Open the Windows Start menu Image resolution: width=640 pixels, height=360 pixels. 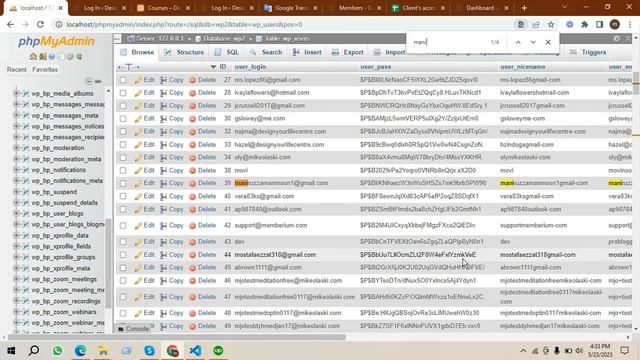pyautogui.click(x=11, y=351)
